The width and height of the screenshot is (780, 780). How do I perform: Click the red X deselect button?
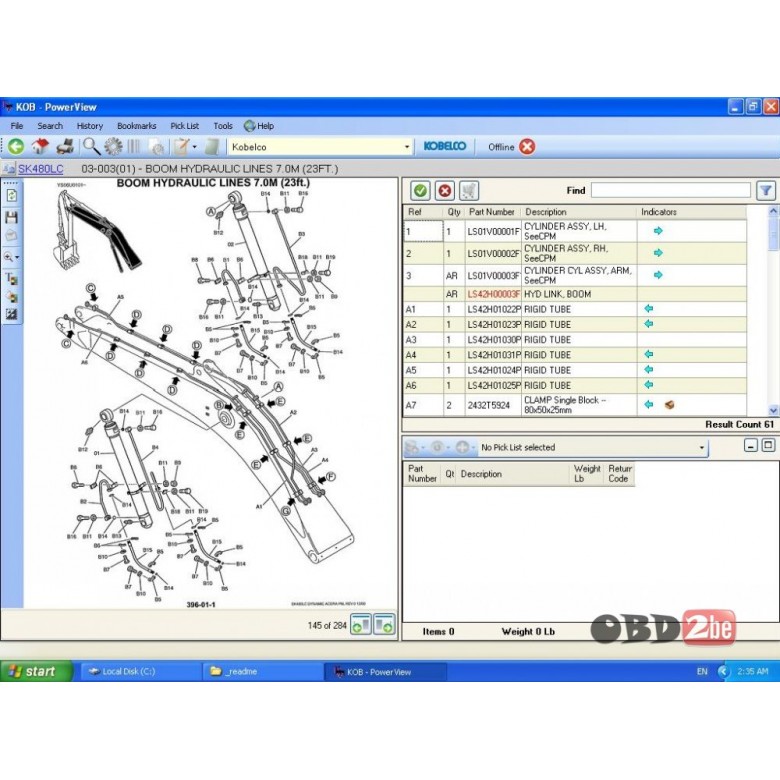445,191
